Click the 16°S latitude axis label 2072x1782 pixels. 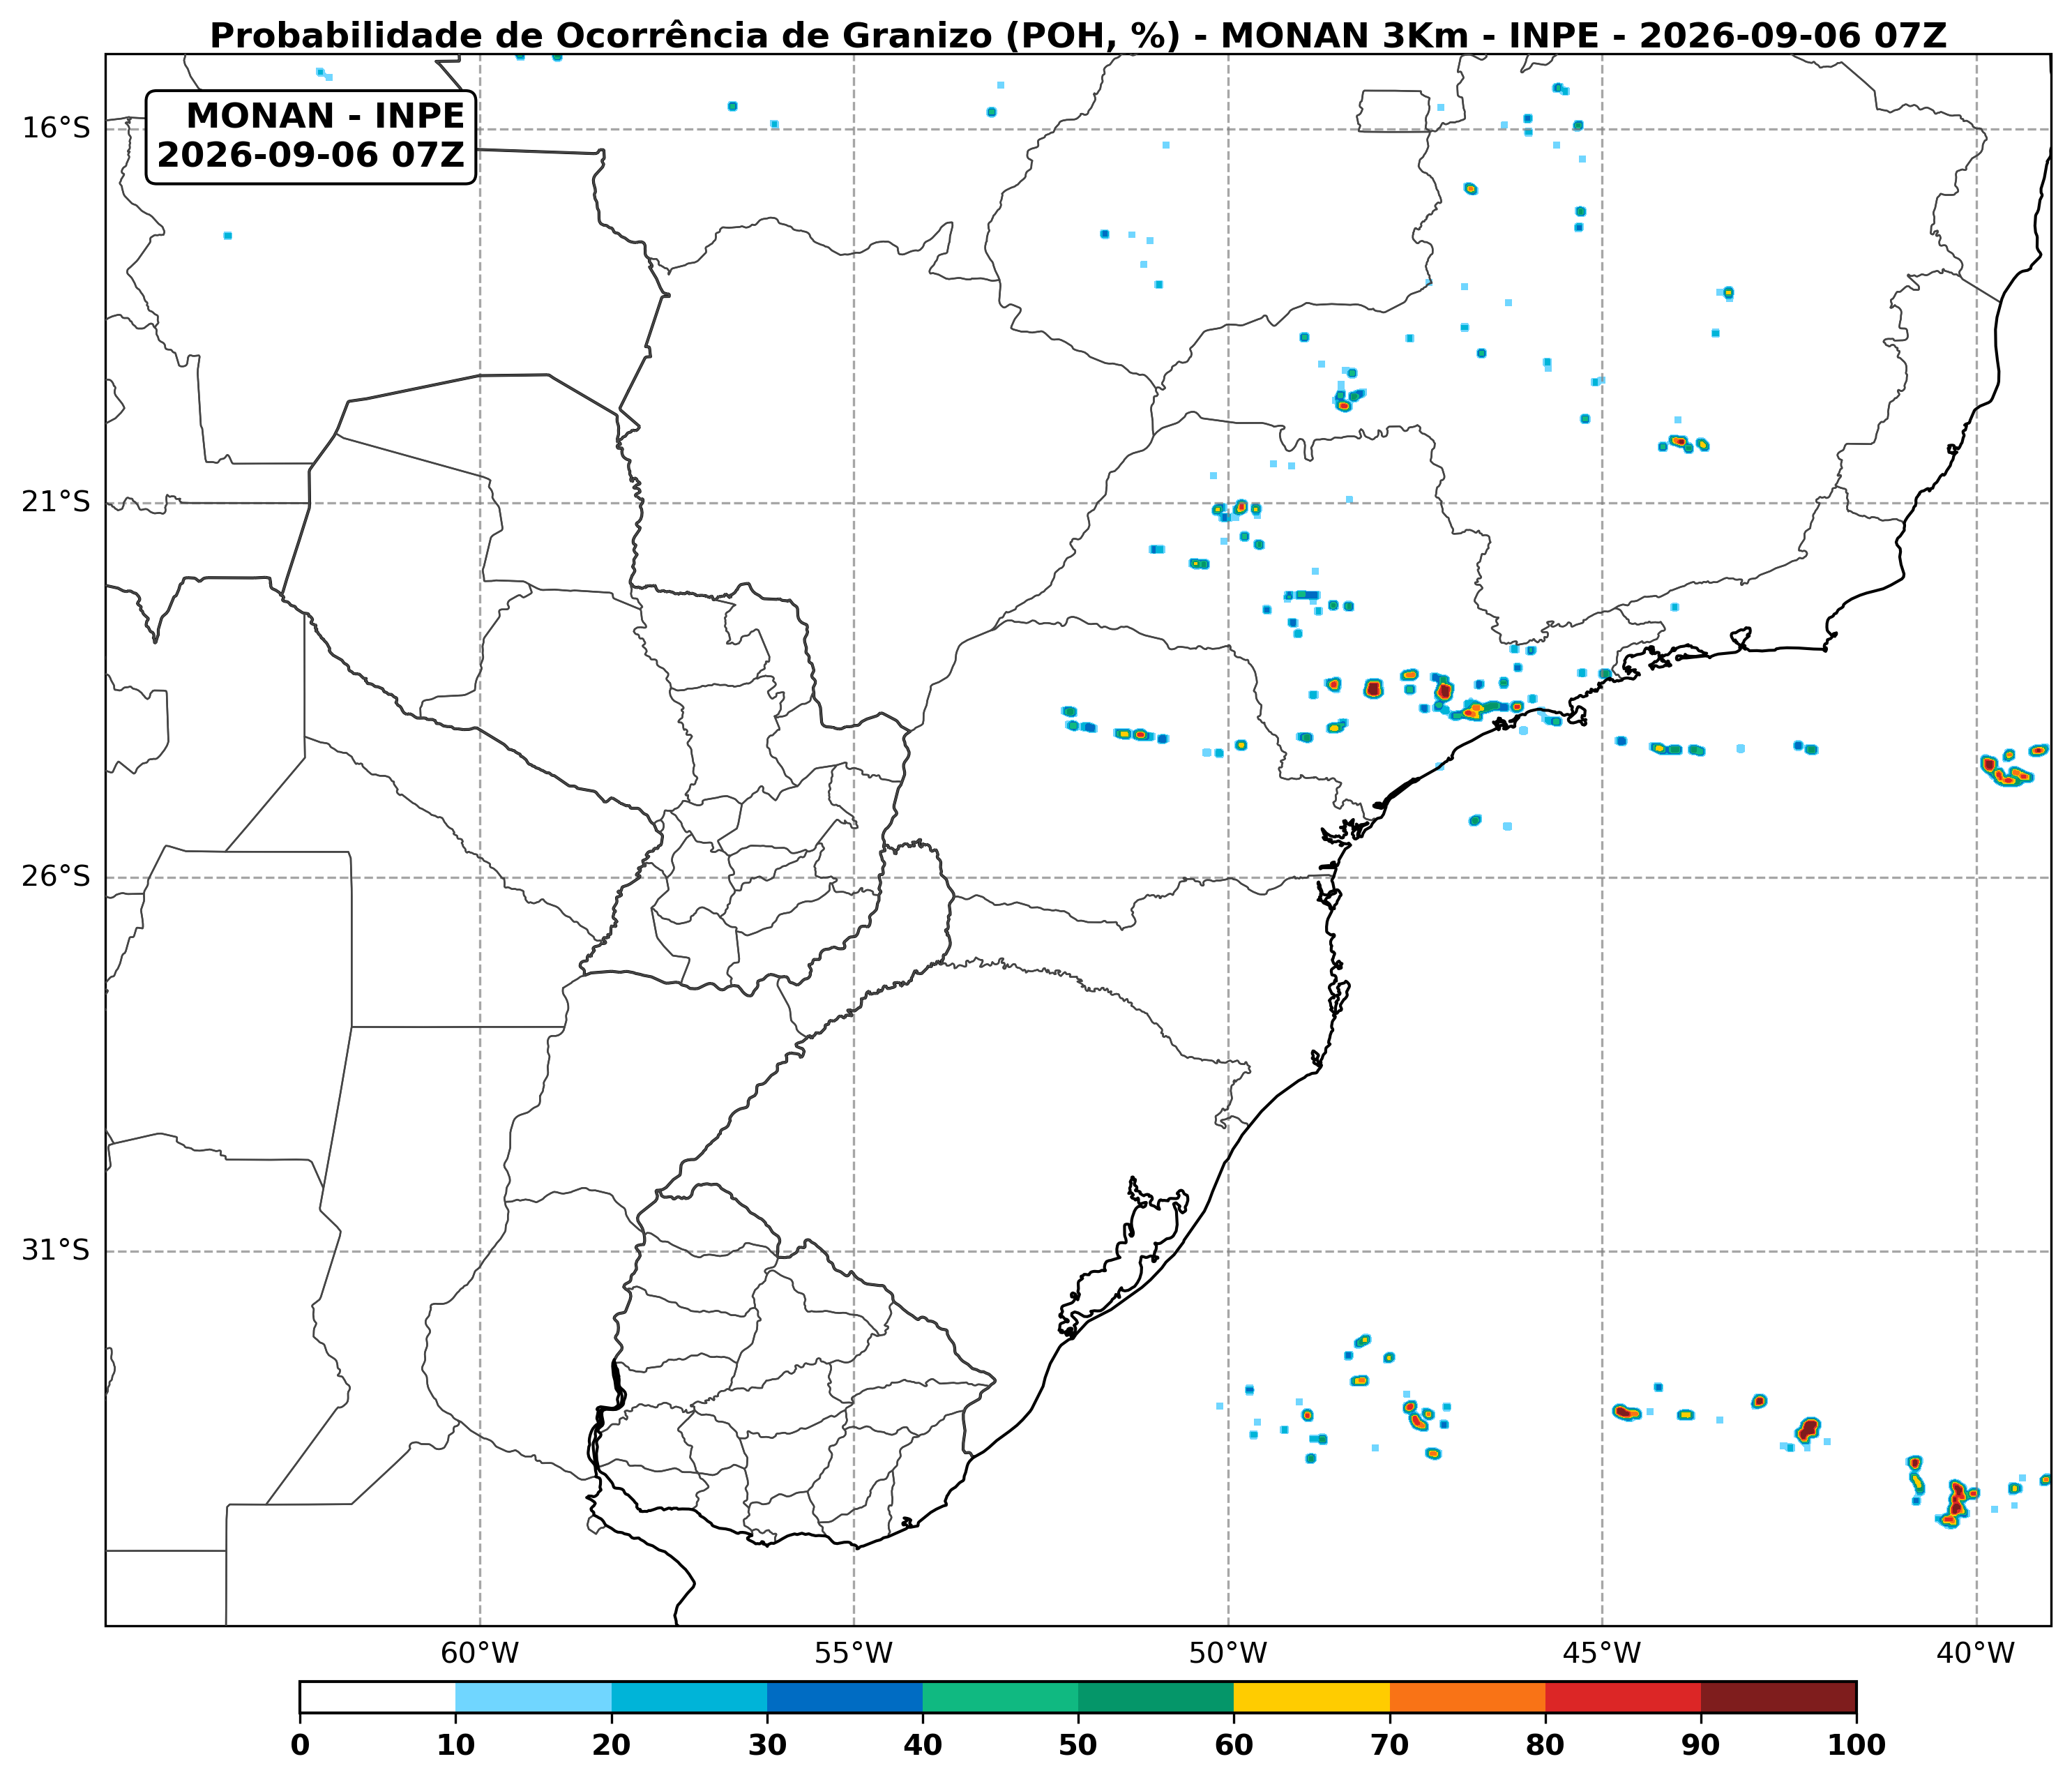(56, 128)
